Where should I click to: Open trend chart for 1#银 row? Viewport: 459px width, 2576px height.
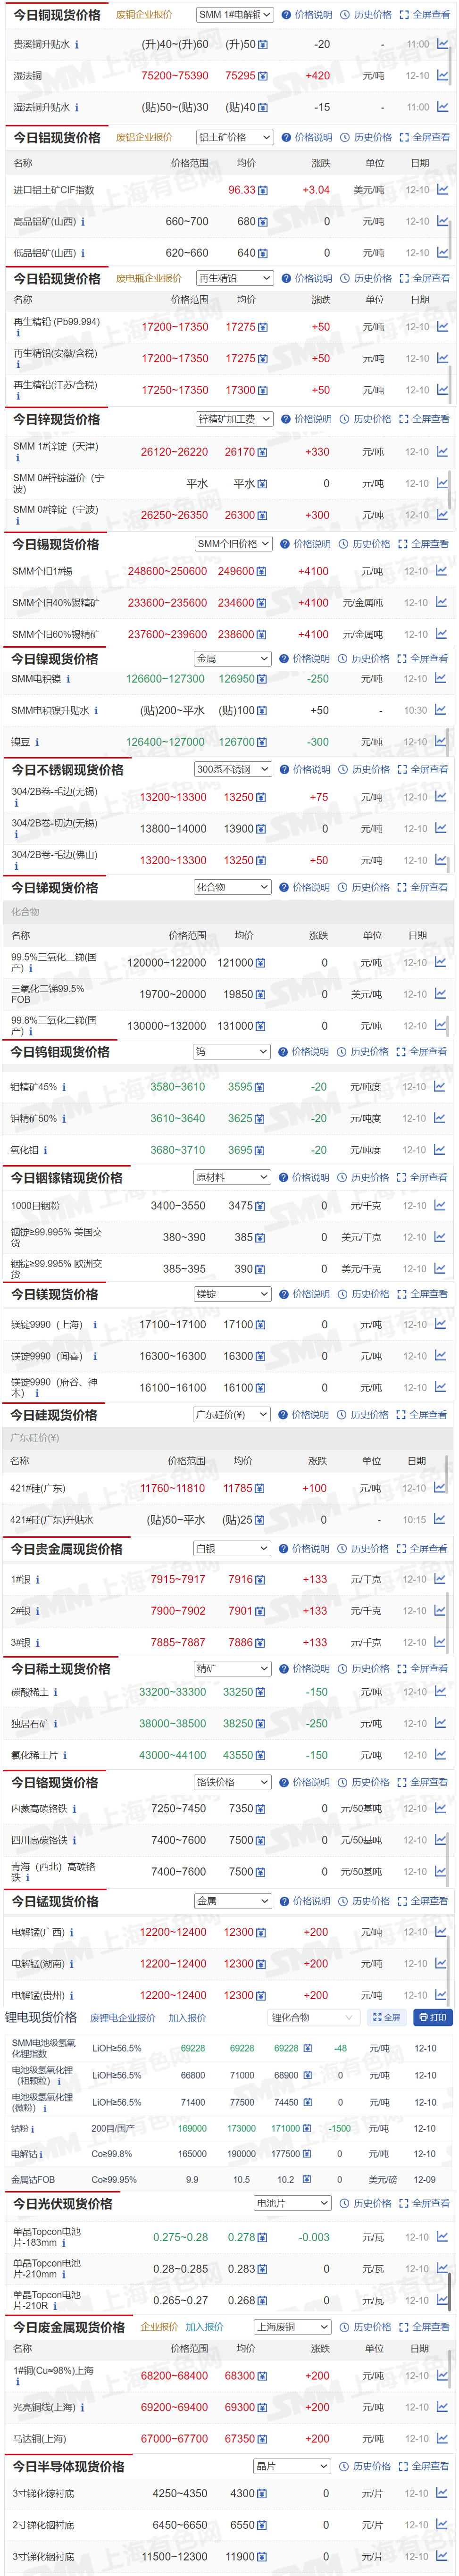[440, 1579]
